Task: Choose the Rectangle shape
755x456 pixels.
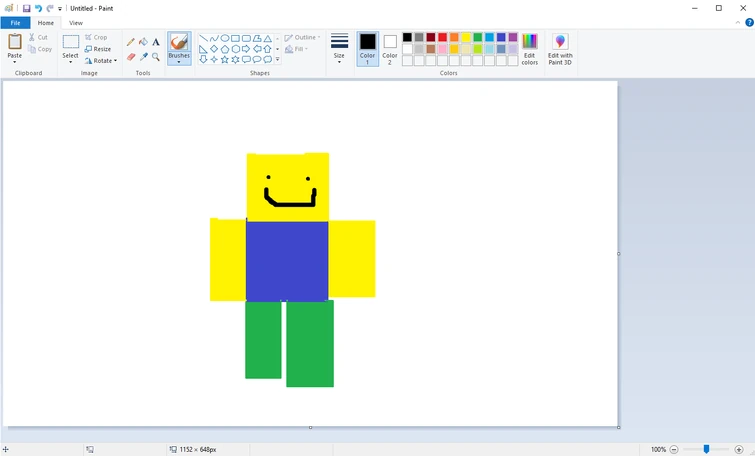Action: pyautogui.click(x=235, y=38)
